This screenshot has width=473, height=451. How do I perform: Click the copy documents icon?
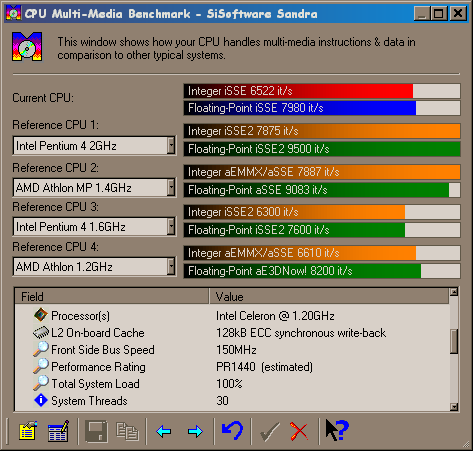(127, 432)
